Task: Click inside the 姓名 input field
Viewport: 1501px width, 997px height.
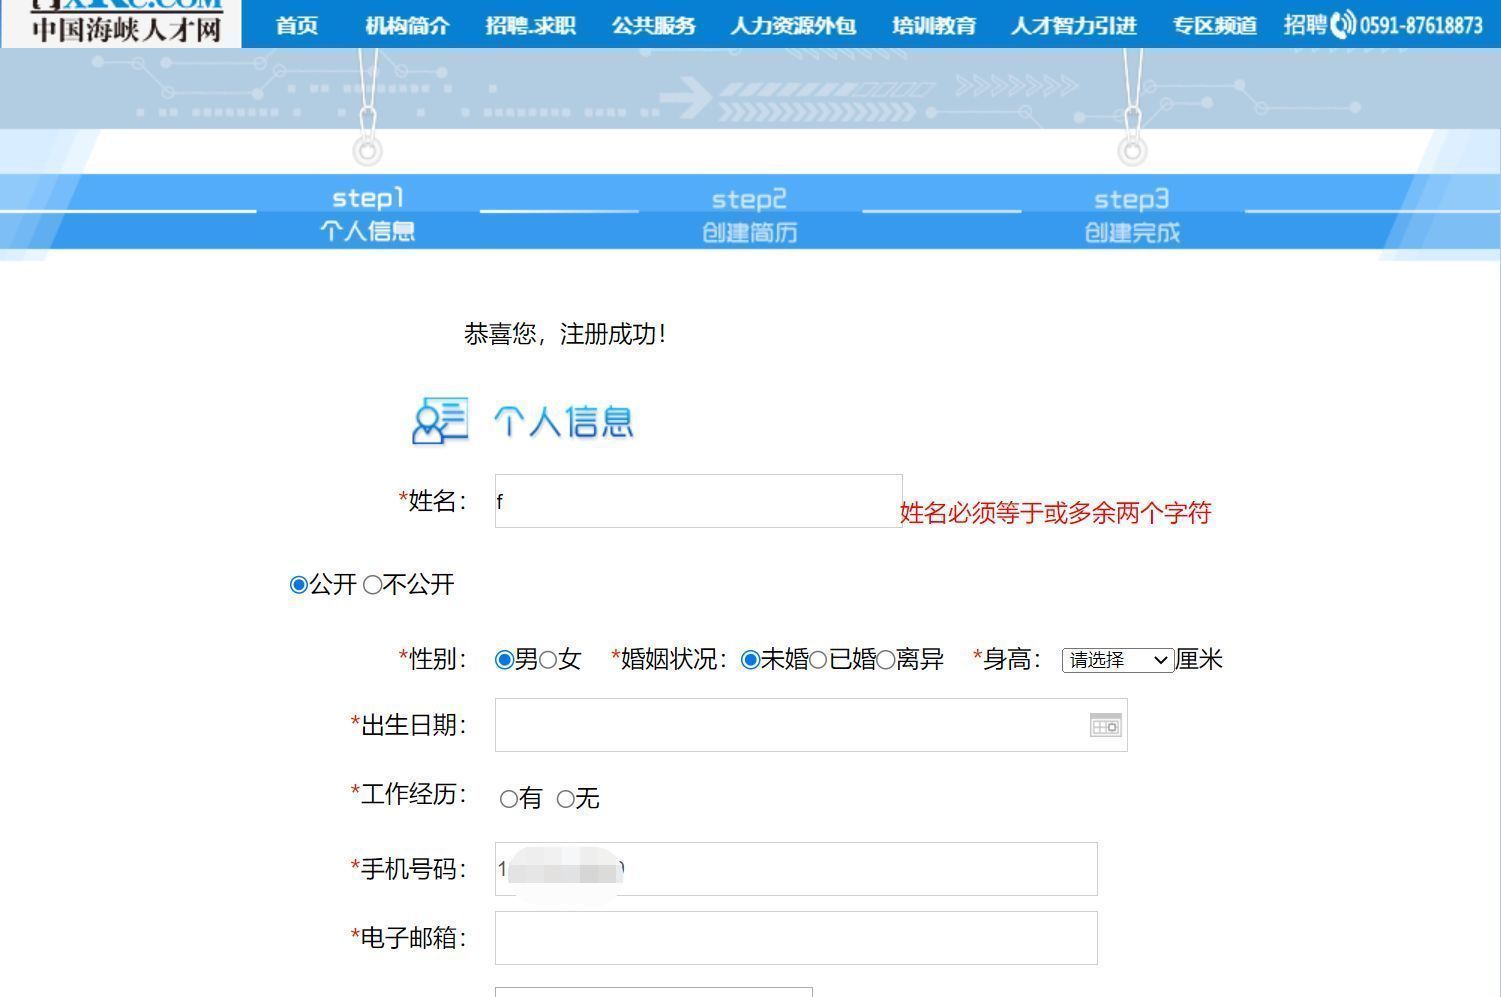Action: (x=697, y=501)
